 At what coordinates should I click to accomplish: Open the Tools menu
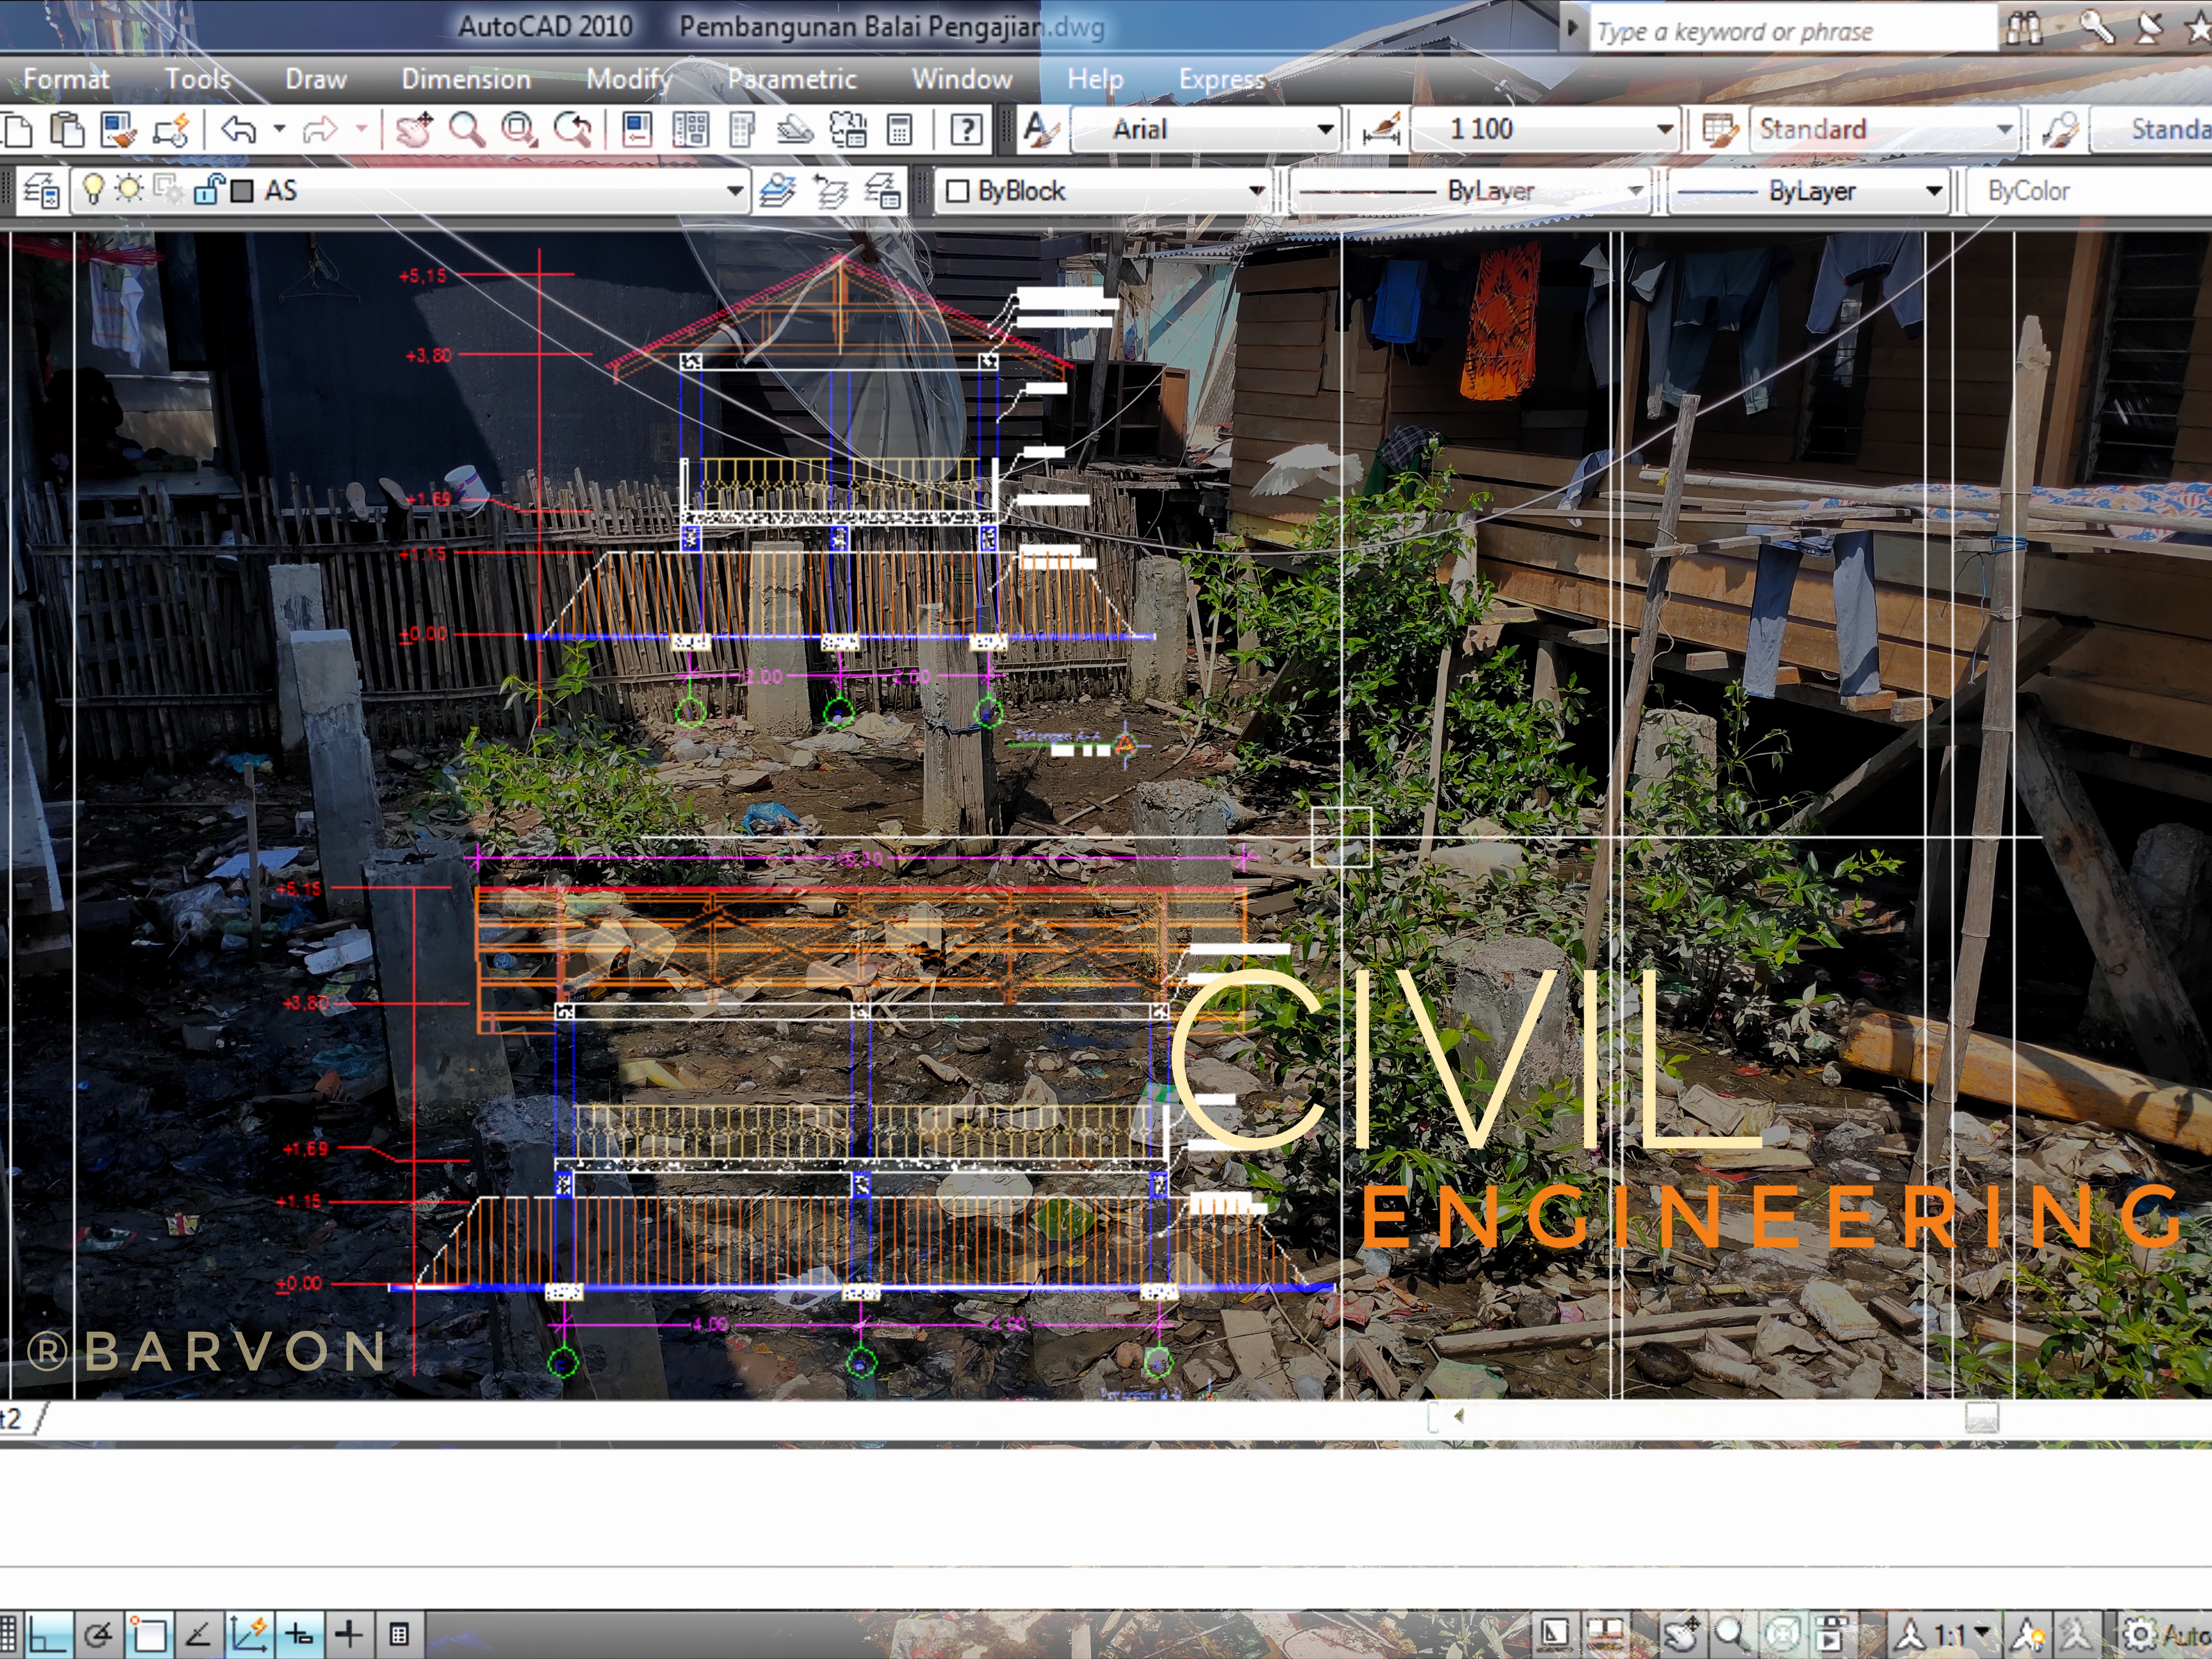coord(197,79)
